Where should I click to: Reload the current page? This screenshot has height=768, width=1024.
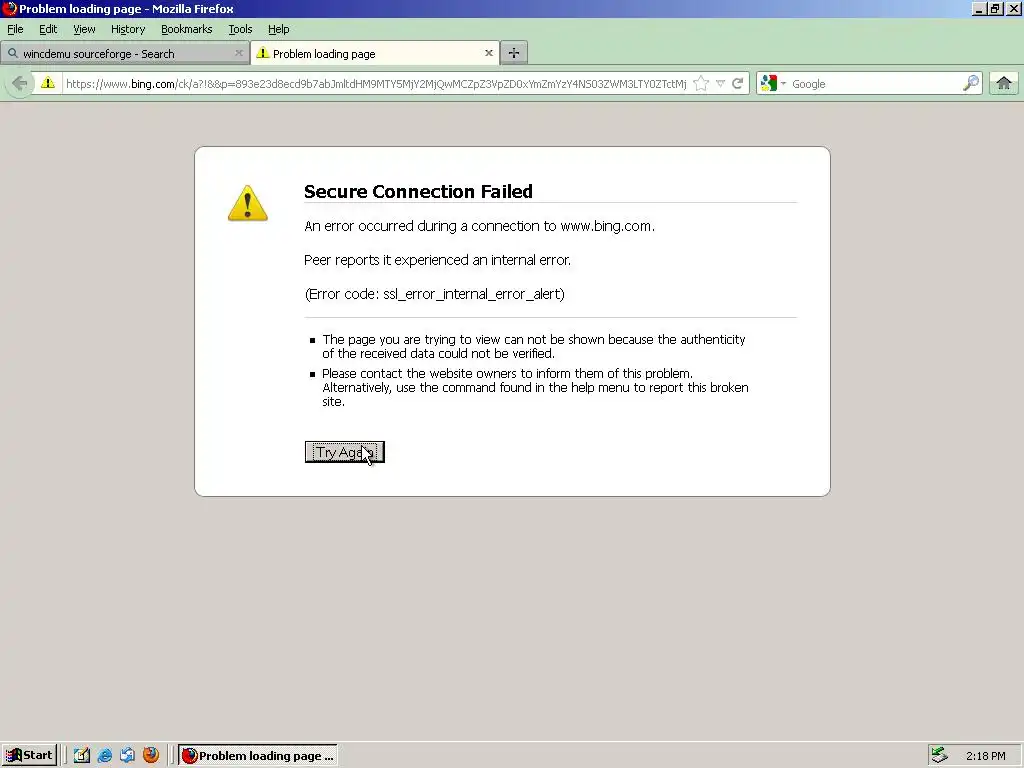pyautogui.click(x=738, y=84)
